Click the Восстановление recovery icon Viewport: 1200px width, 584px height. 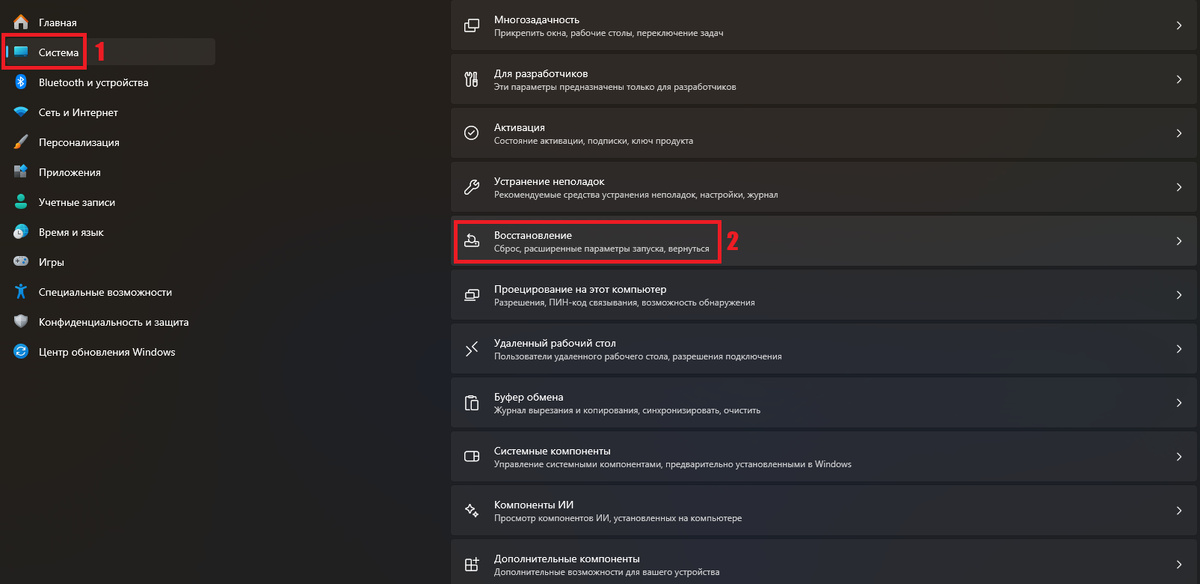[471, 241]
